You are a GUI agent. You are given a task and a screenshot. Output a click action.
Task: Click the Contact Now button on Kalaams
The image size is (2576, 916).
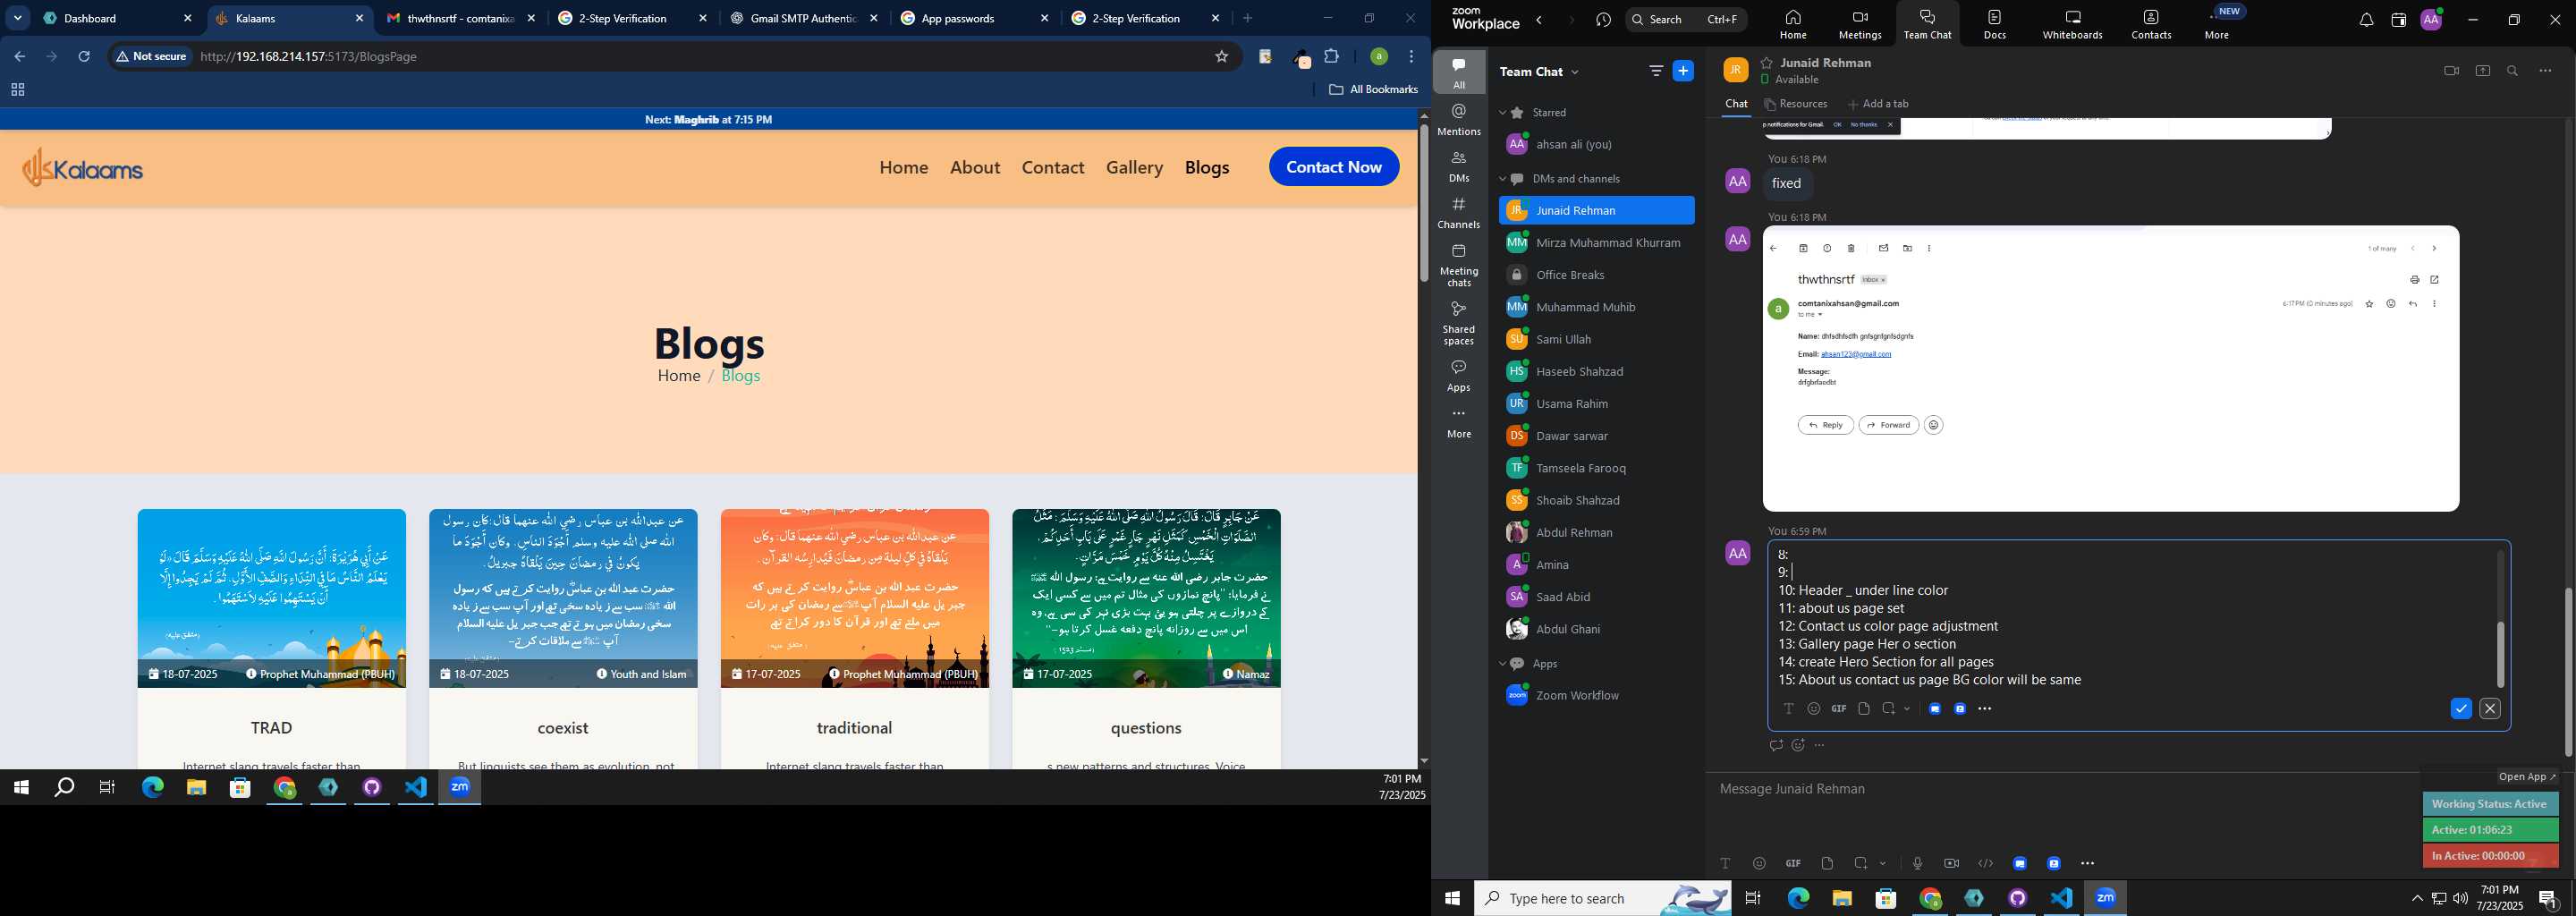(1334, 167)
